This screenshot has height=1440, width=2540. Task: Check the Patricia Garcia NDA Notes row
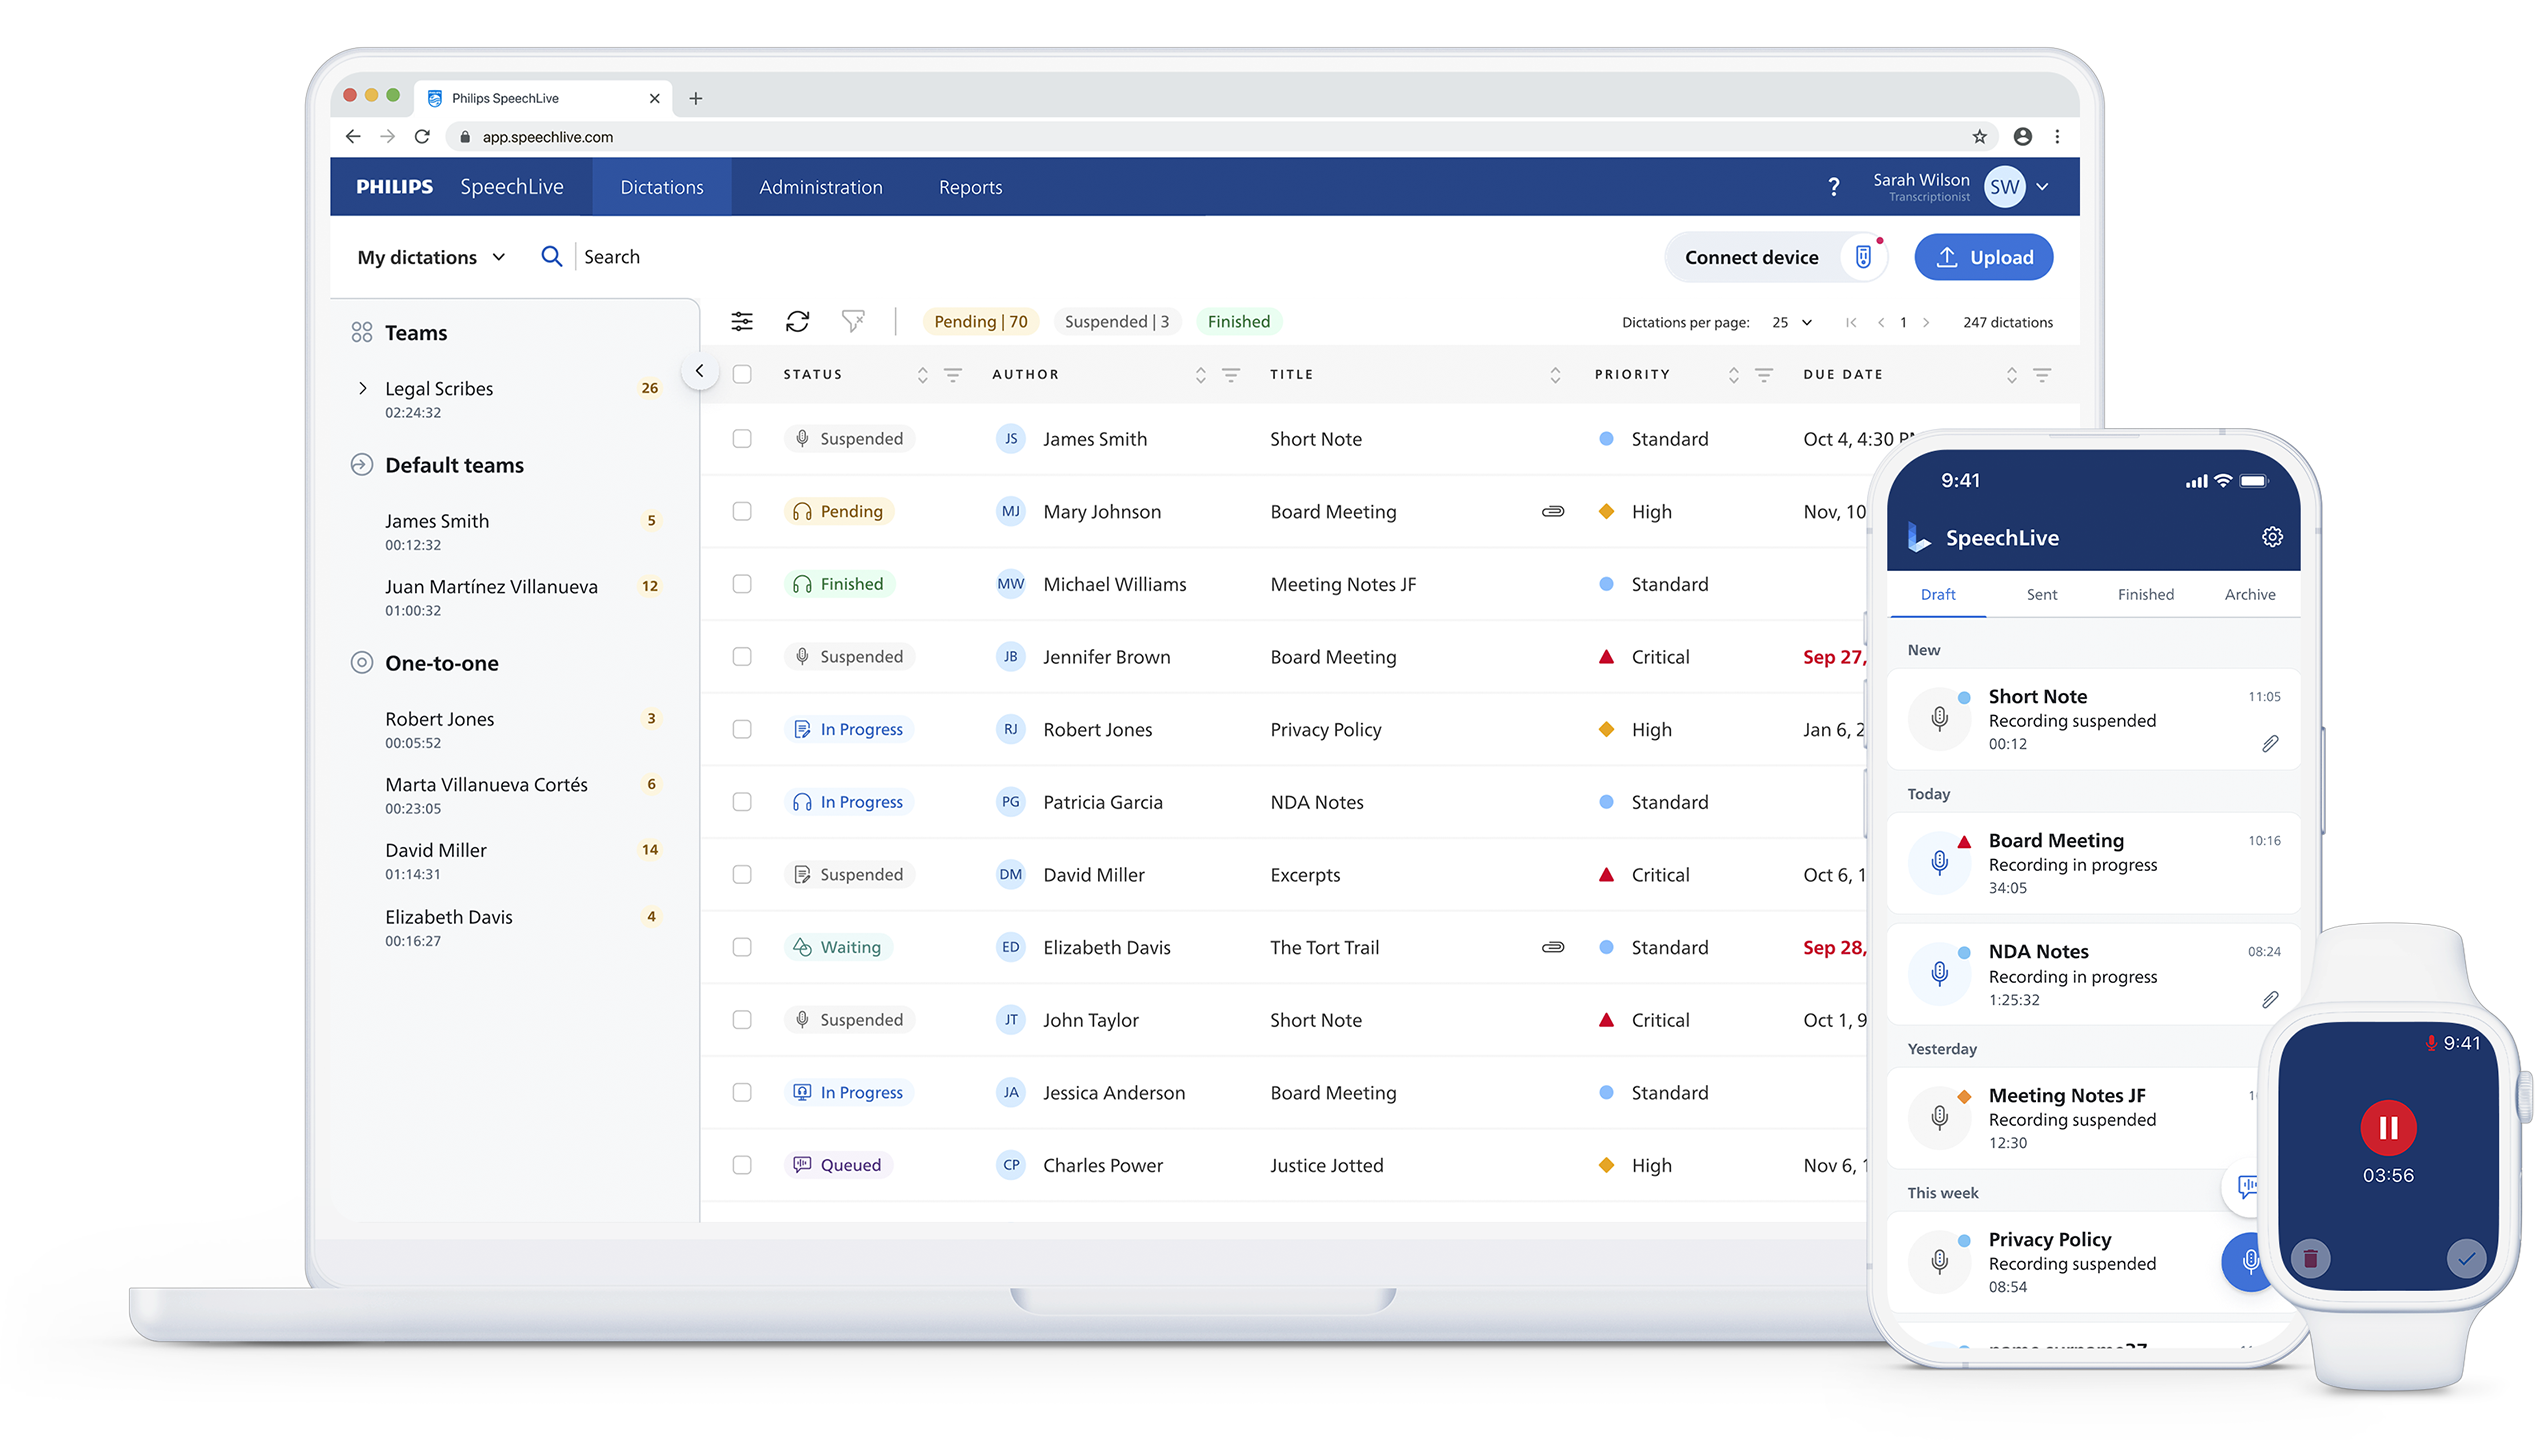coord(742,802)
